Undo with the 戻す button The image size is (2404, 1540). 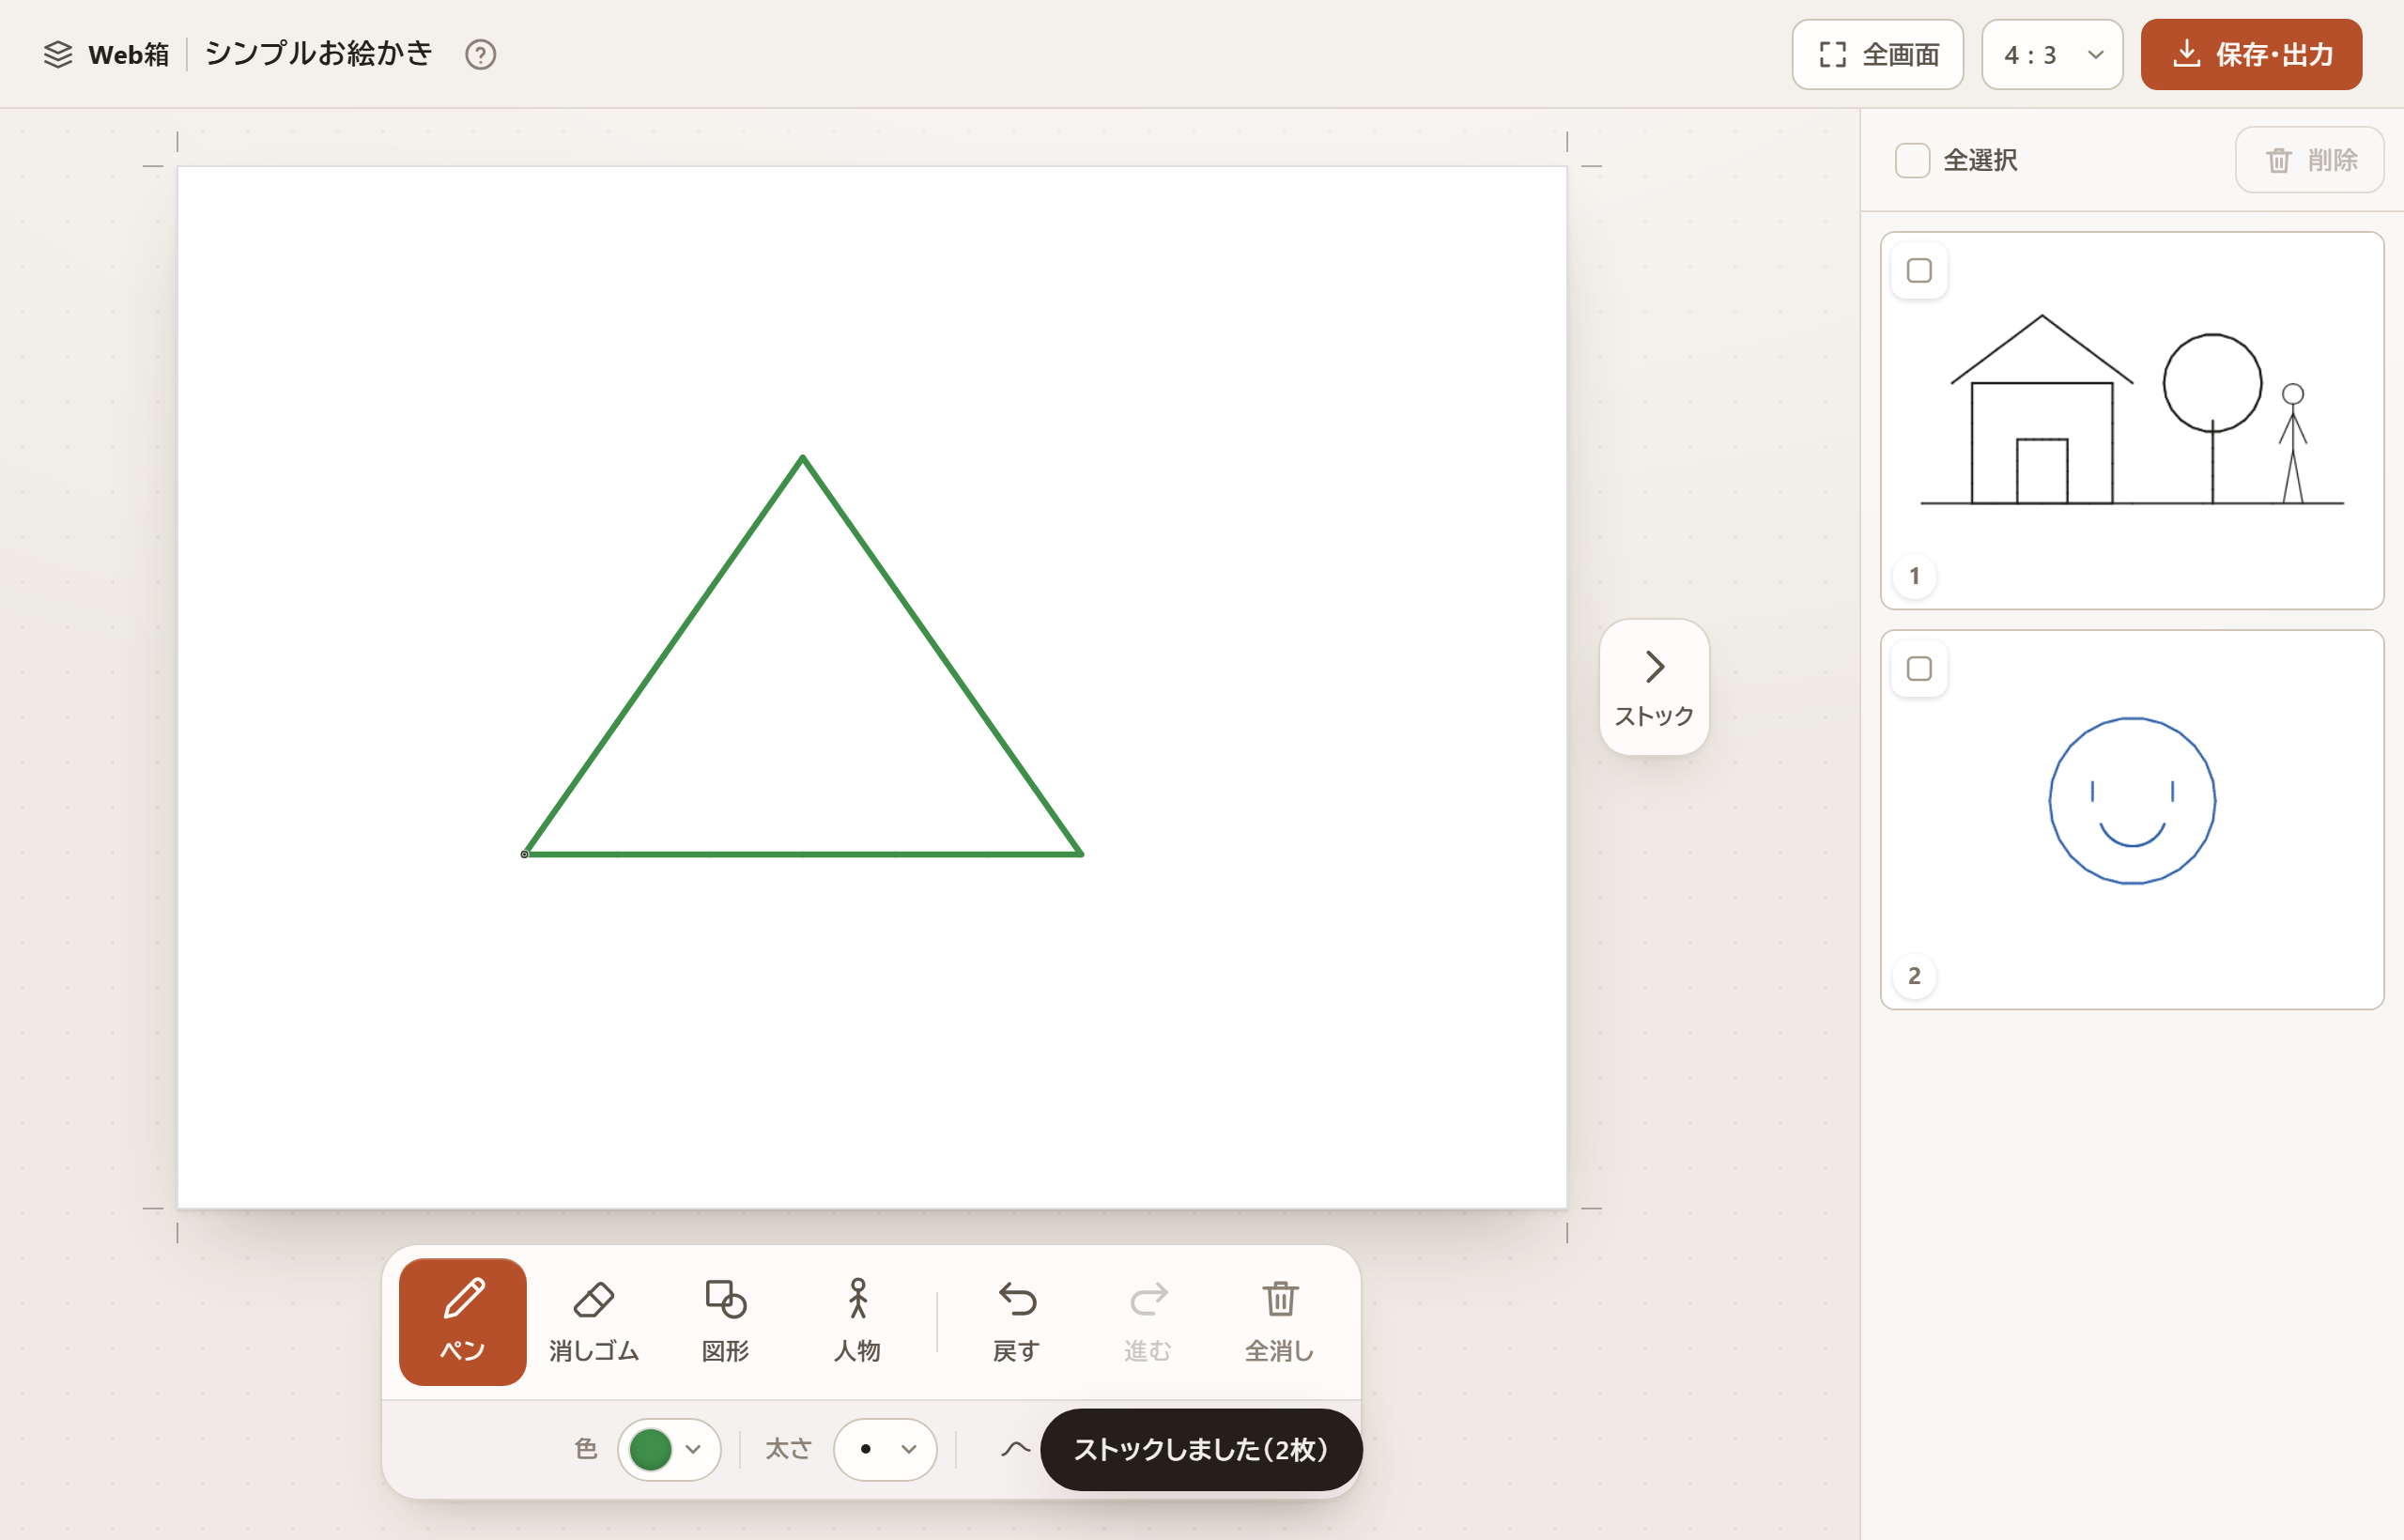[x=1016, y=1321]
